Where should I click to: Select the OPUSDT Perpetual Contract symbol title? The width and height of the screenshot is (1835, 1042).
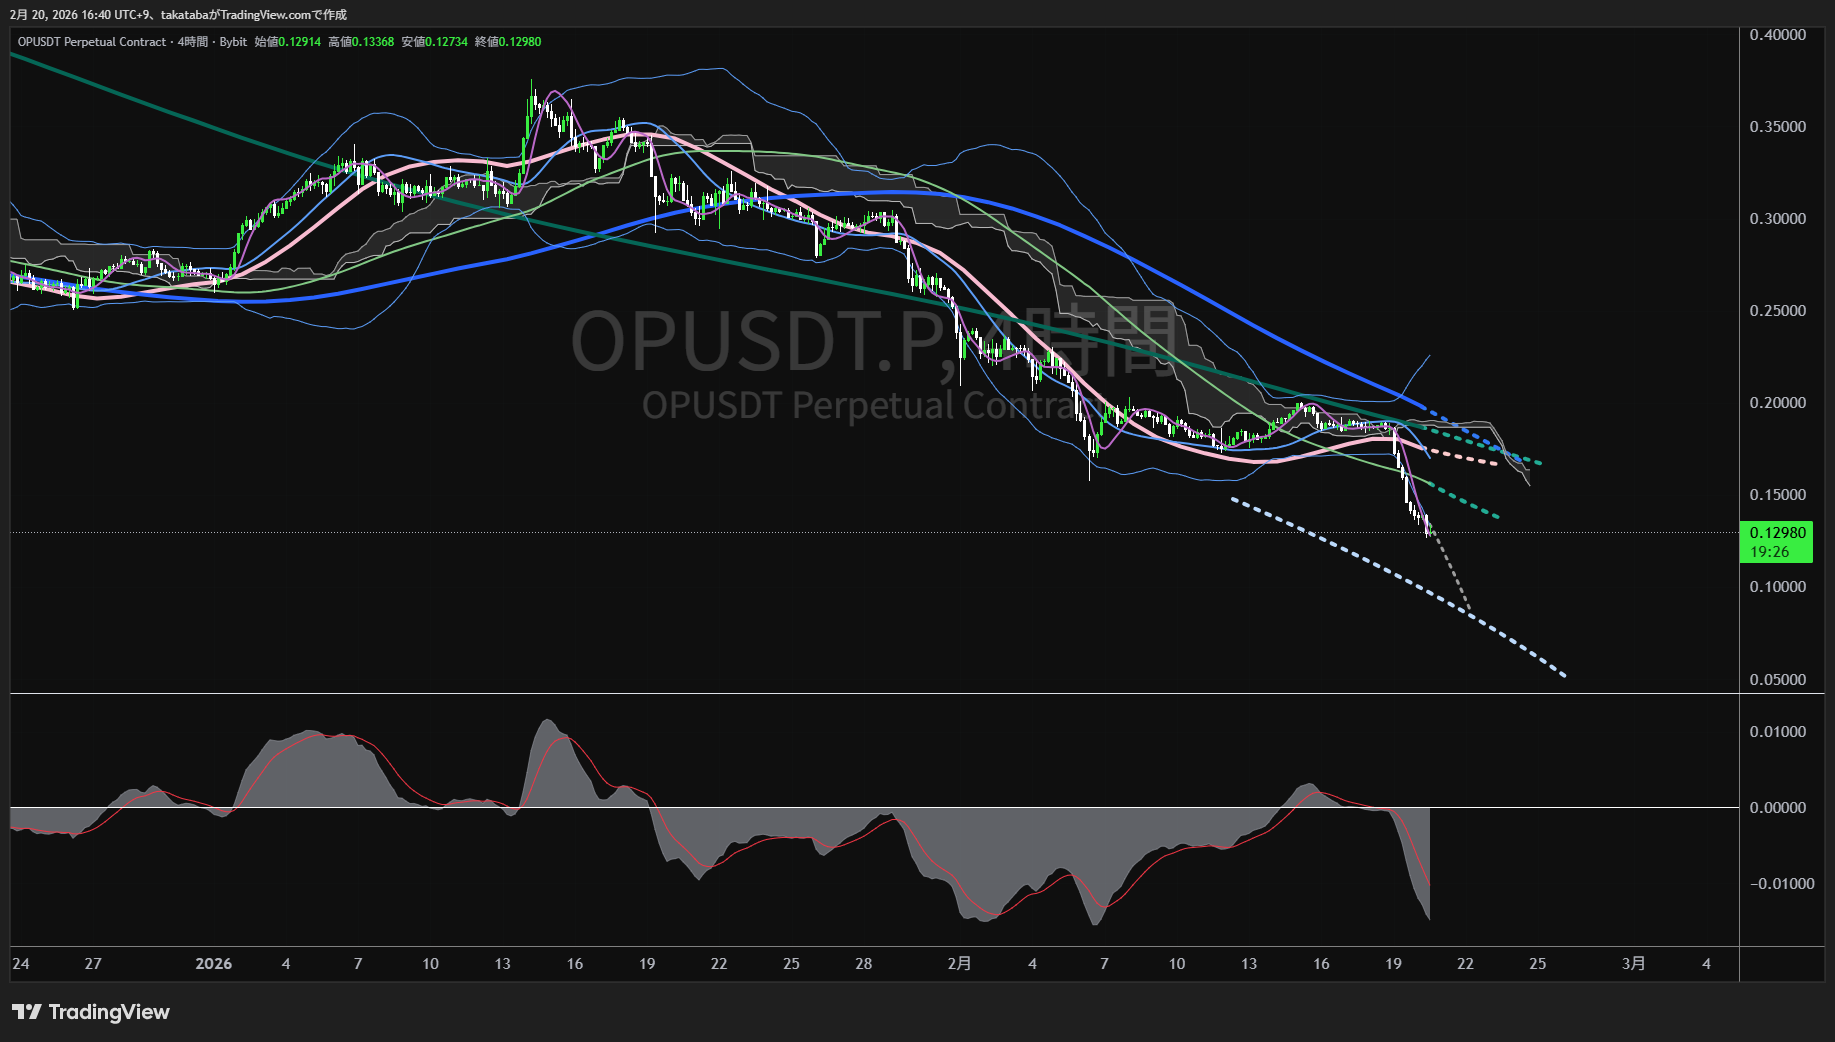pos(92,42)
